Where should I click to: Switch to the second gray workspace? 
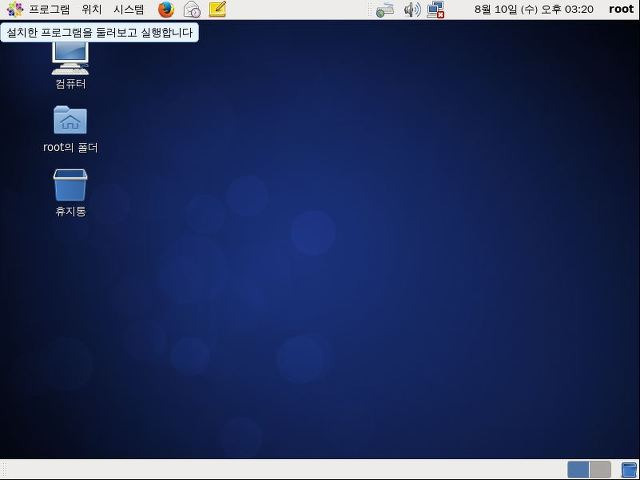(x=600, y=470)
